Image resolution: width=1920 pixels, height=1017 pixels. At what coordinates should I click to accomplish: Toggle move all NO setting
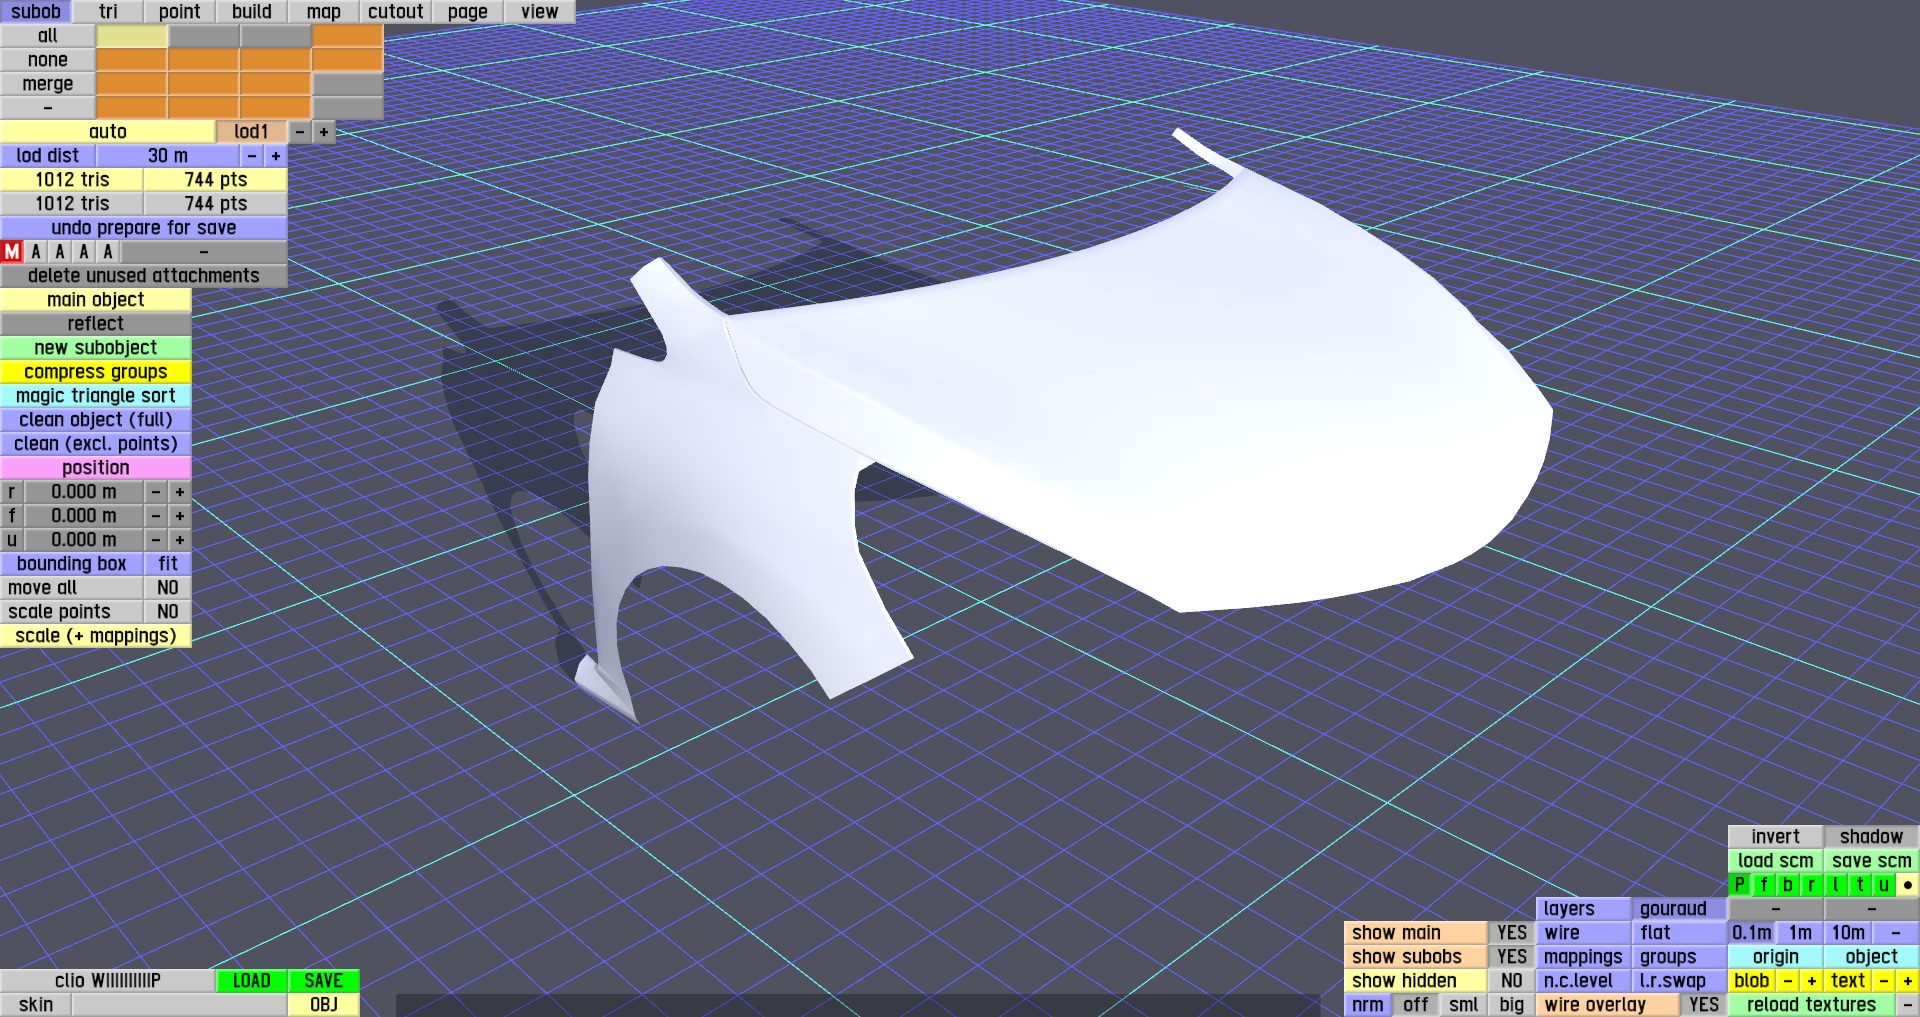pyautogui.click(x=168, y=588)
